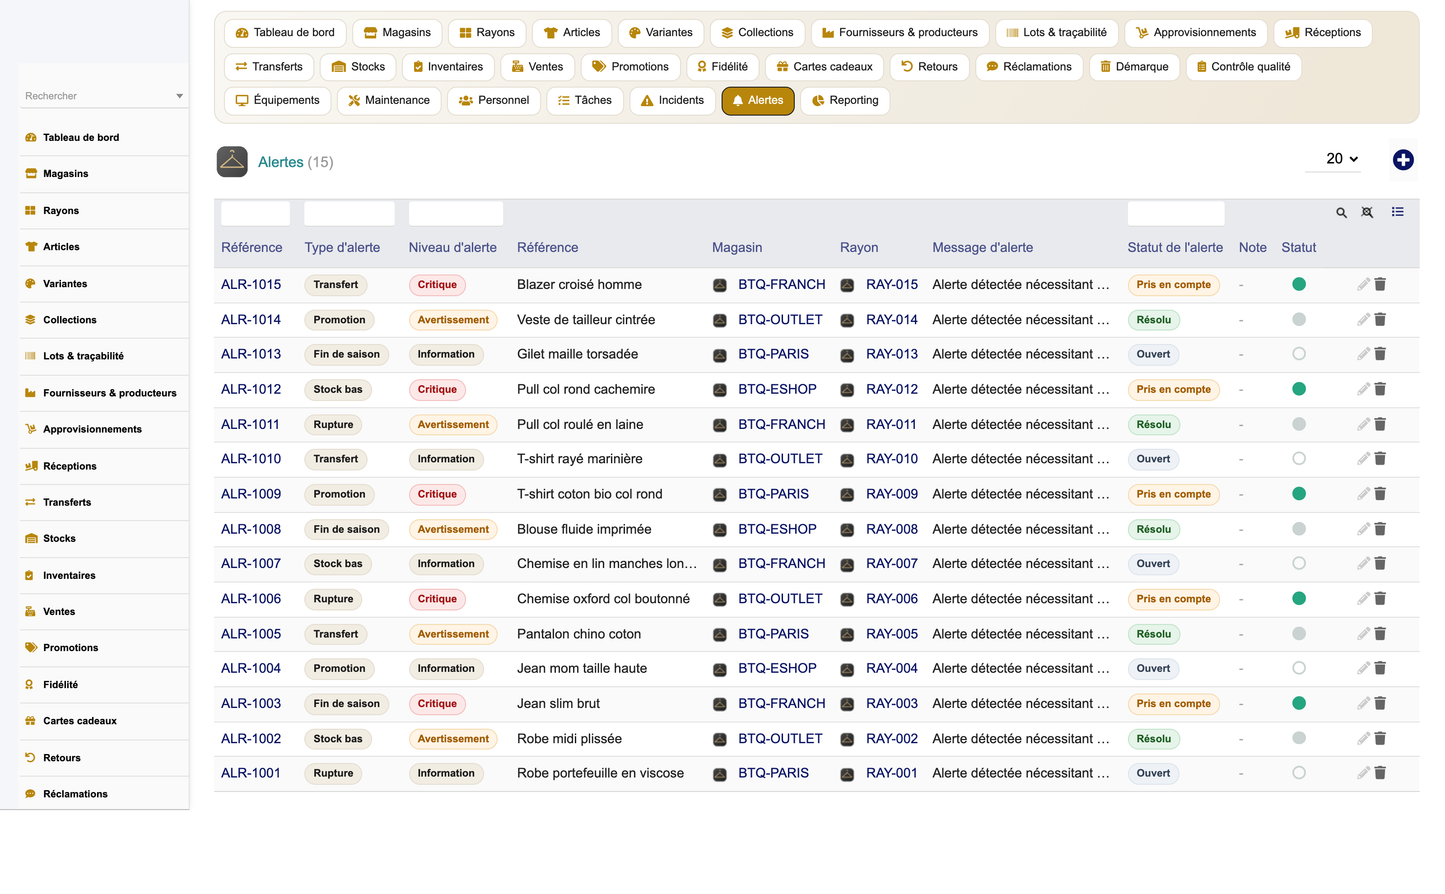
Task: Add a new alert with the plus button
Action: click(1403, 160)
